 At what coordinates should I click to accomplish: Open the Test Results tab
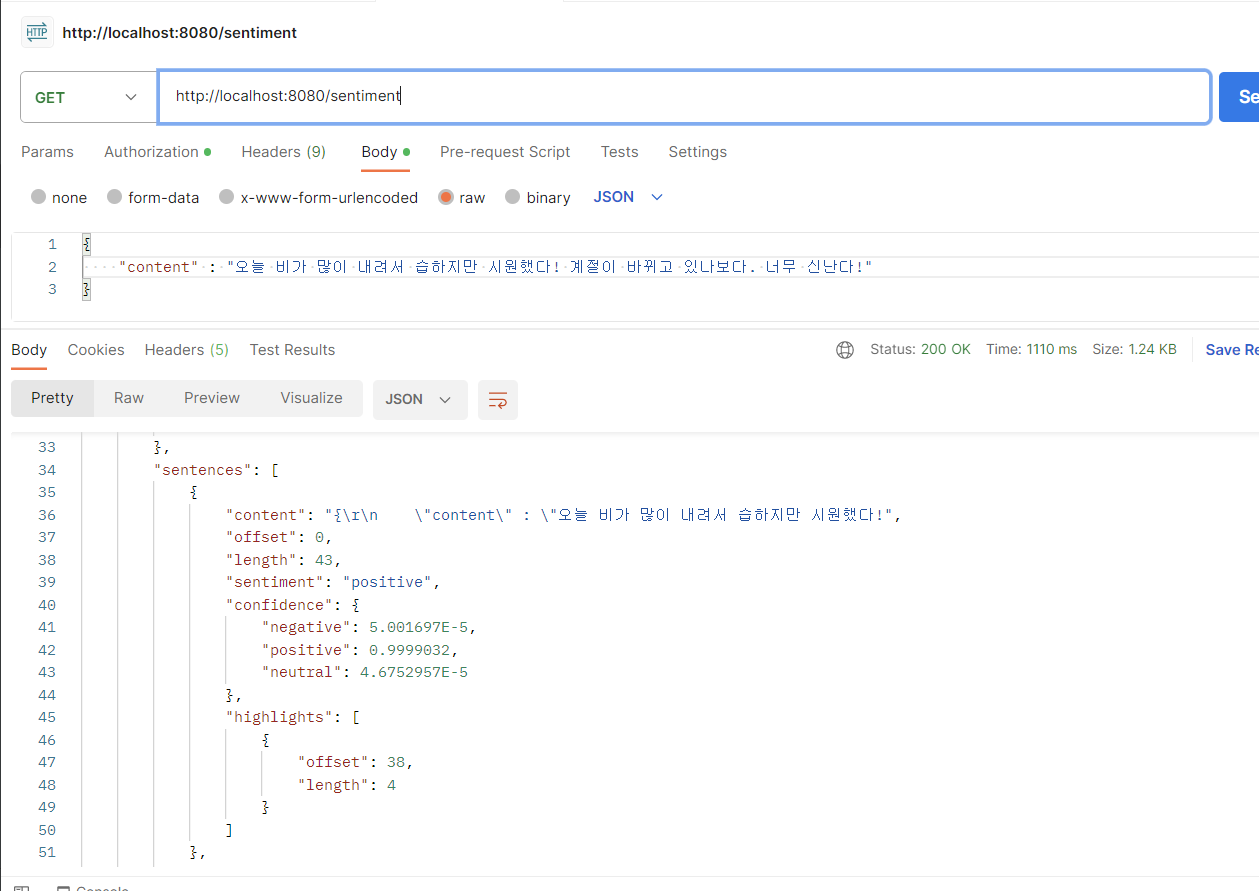(292, 350)
